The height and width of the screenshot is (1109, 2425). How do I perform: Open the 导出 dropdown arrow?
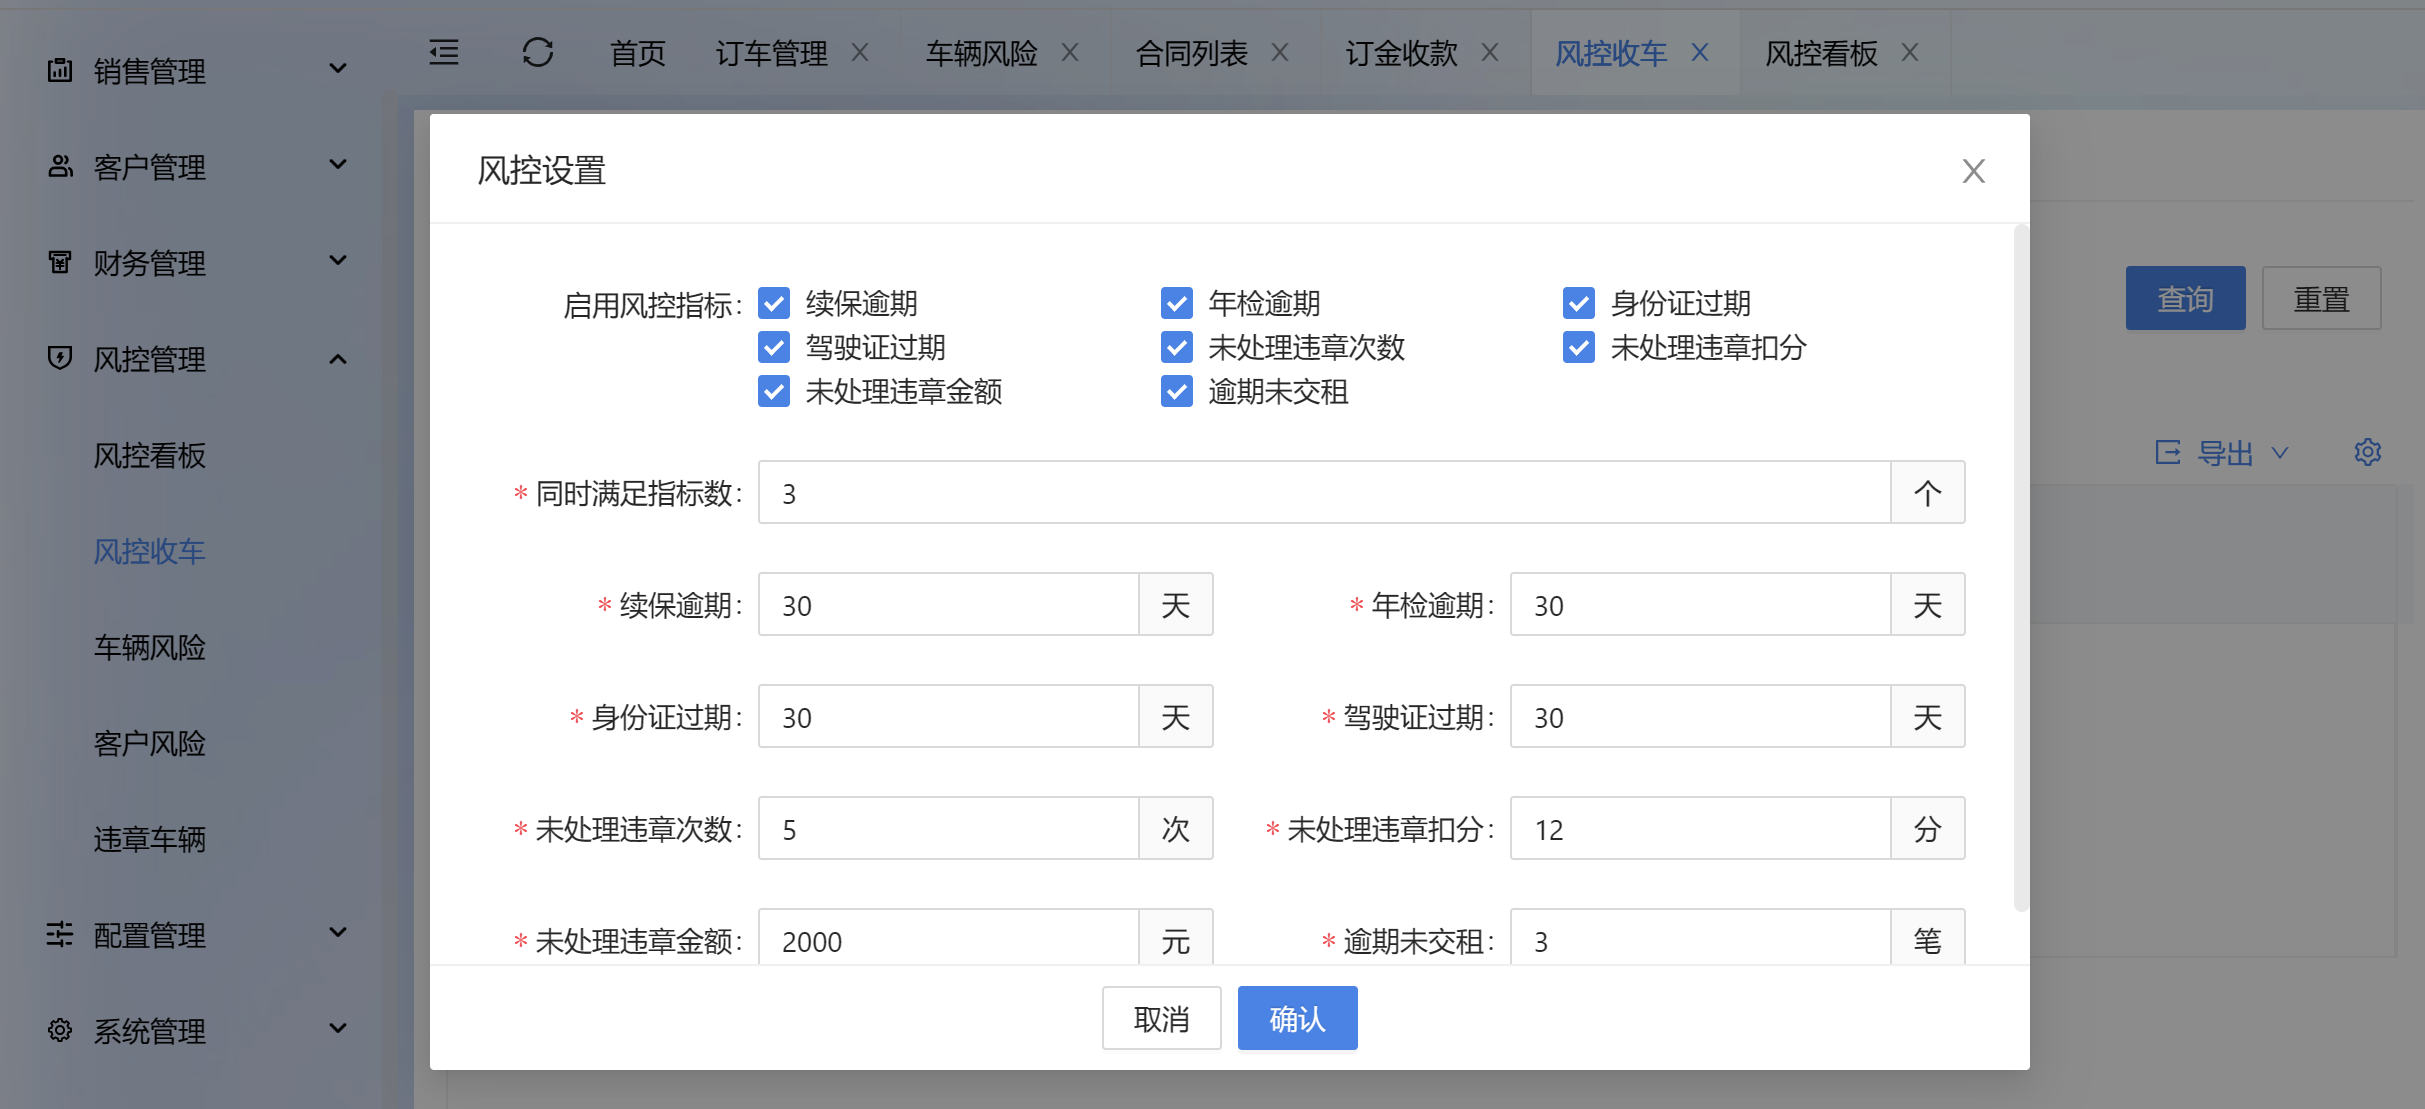tap(2280, 452)
